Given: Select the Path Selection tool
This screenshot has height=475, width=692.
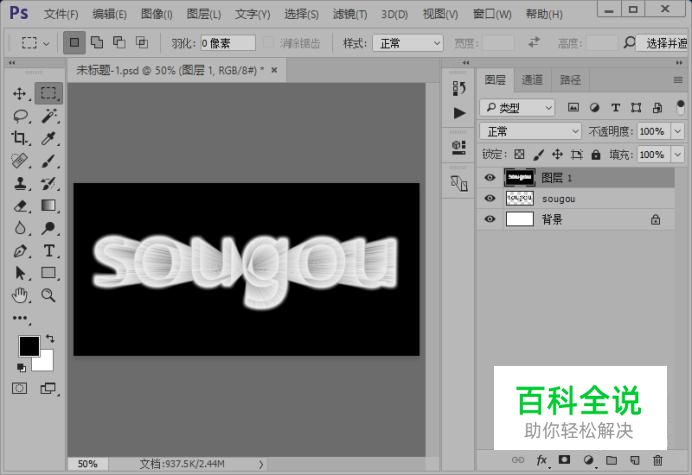Looking at the screenshot, I should click(20, 273).
